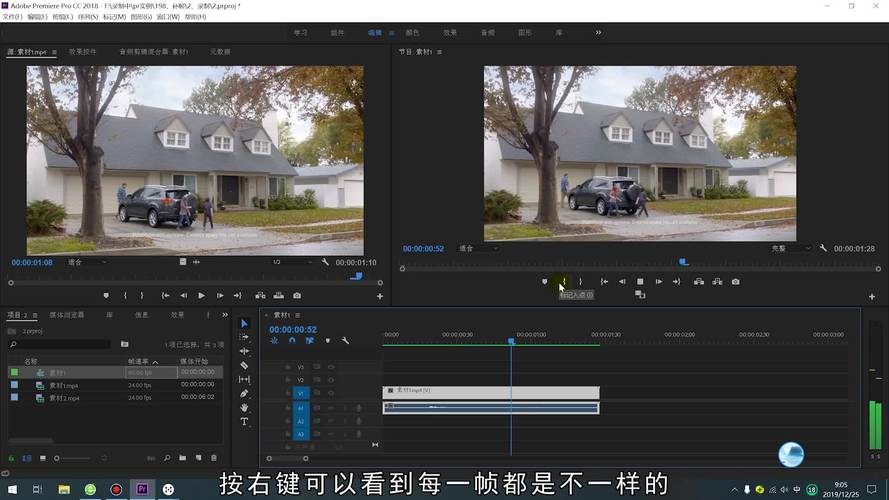Screen dimensions: 889x500
Task: Switch to the 颜色 (Color) workspace tab
Action: (412, 32)
